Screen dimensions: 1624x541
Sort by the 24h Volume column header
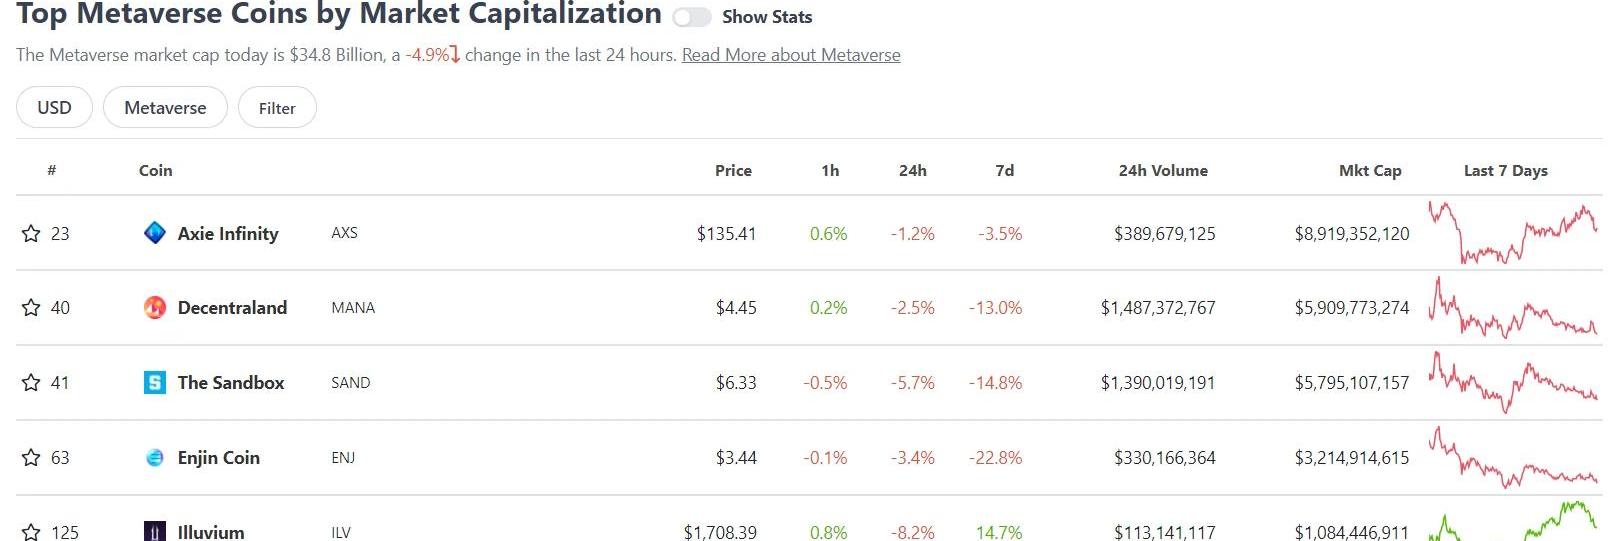[1162, 171]
